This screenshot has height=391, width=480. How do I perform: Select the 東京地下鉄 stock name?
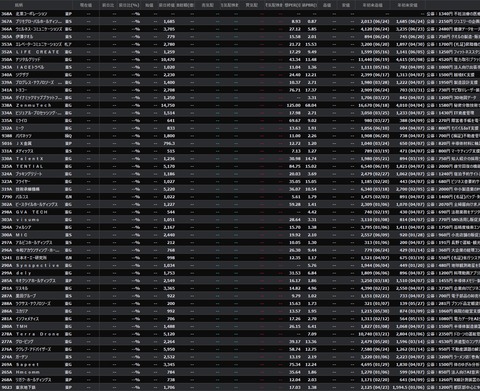[x=26, y=387]
